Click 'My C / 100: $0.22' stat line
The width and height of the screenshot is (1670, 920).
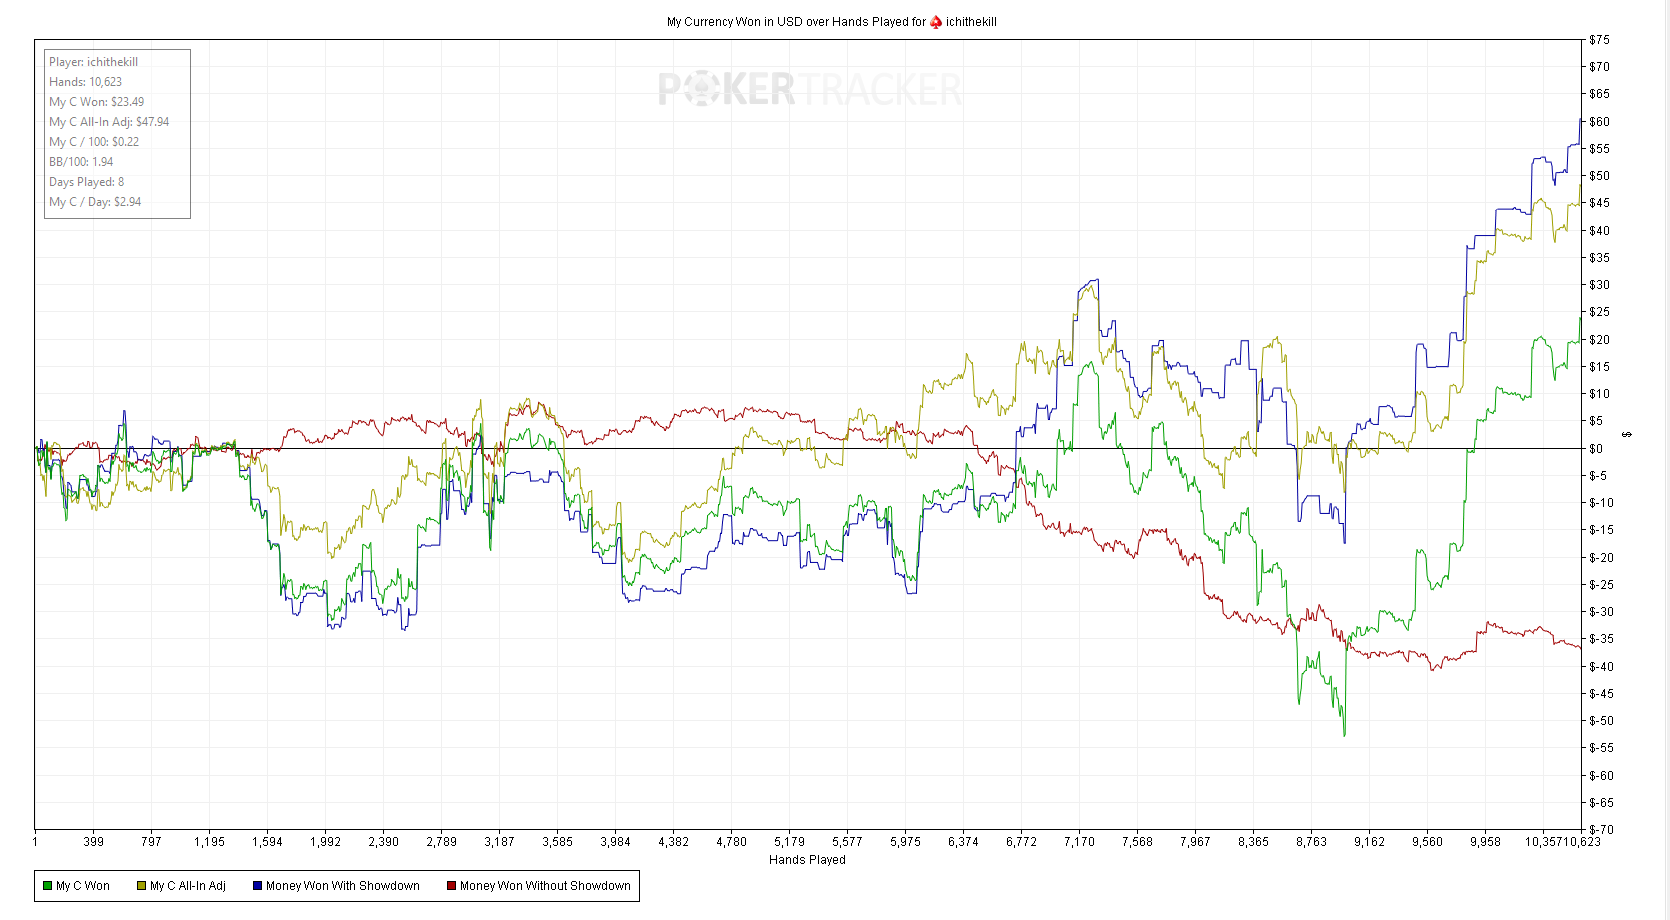click(x=94, y=142)
